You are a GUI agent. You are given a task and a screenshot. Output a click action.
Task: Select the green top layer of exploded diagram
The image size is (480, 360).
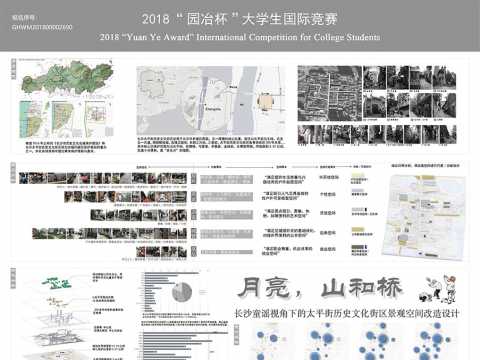tap(56, 282)
